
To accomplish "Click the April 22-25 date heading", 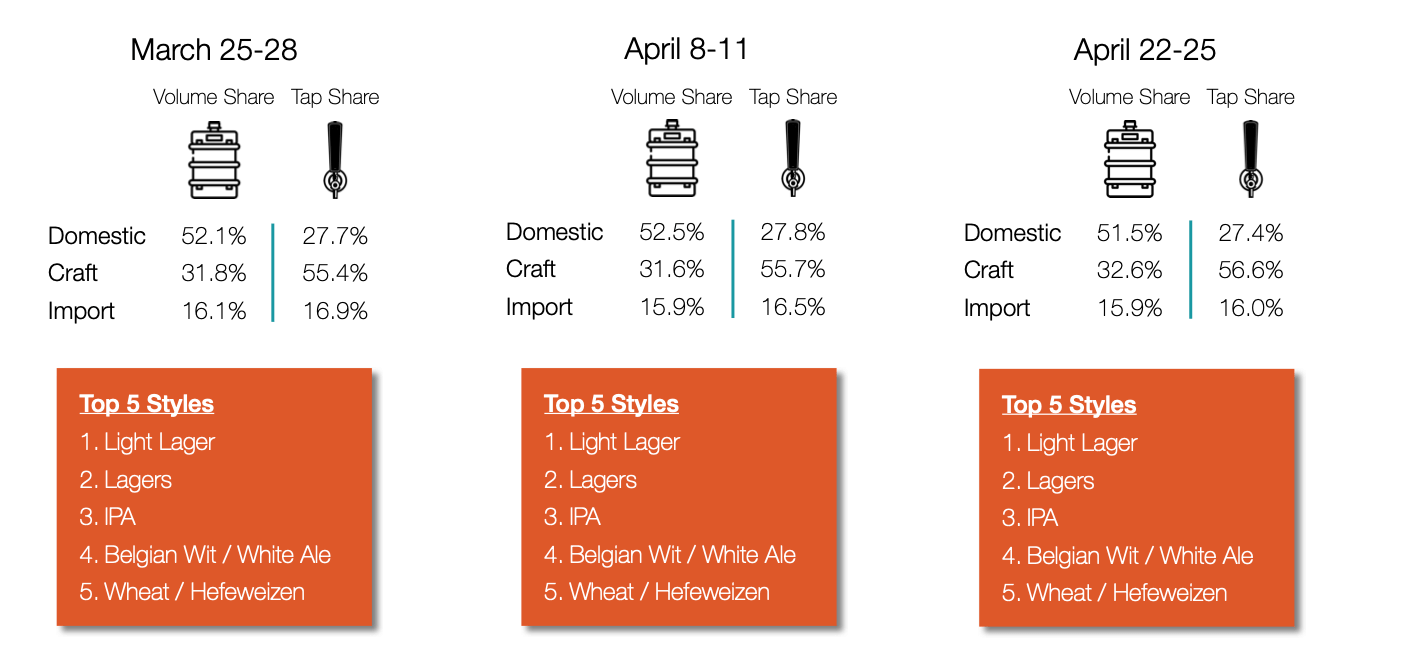I will click(x=1145, y=49).
